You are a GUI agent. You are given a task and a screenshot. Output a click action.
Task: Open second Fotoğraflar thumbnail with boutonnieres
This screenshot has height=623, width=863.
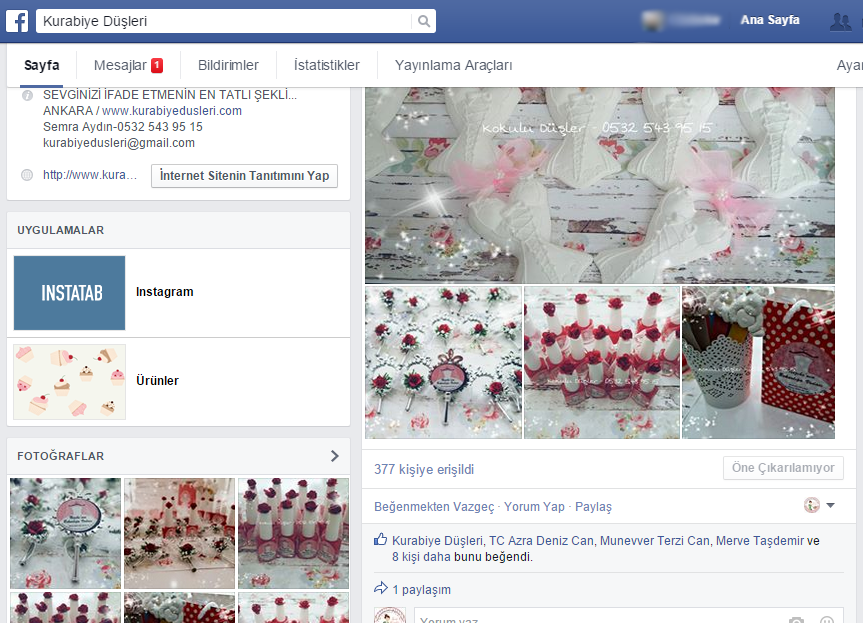point(179,533)
